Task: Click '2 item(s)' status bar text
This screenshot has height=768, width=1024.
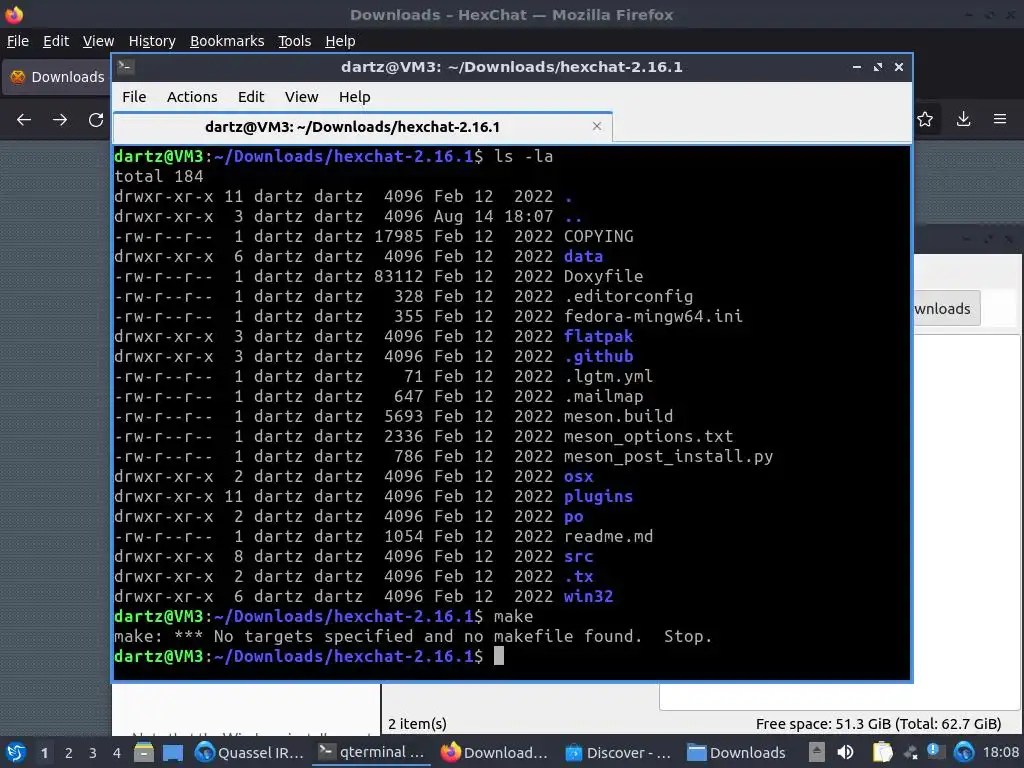Action: 417,724
